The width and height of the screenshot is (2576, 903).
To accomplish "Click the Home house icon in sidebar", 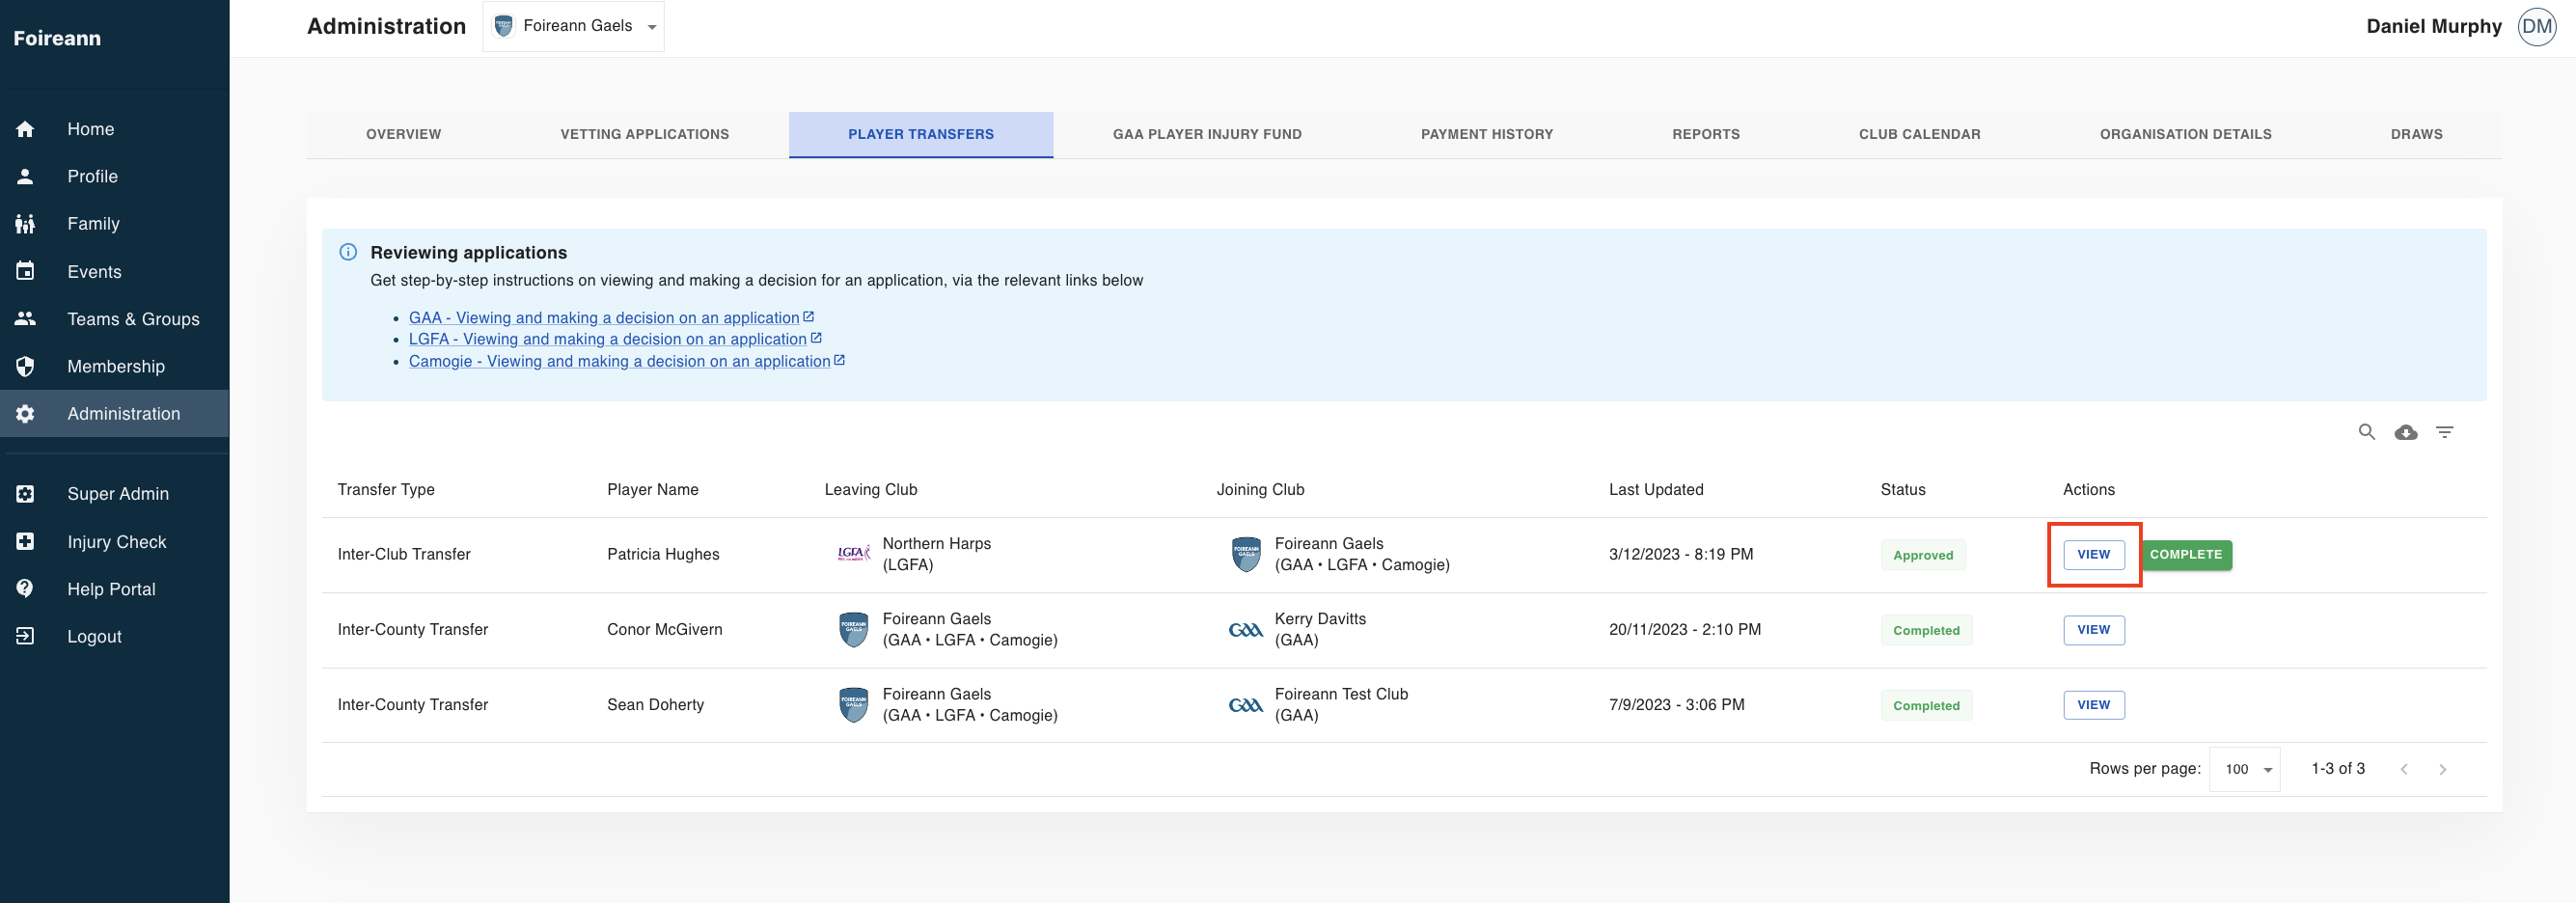I will pos(25,129).
